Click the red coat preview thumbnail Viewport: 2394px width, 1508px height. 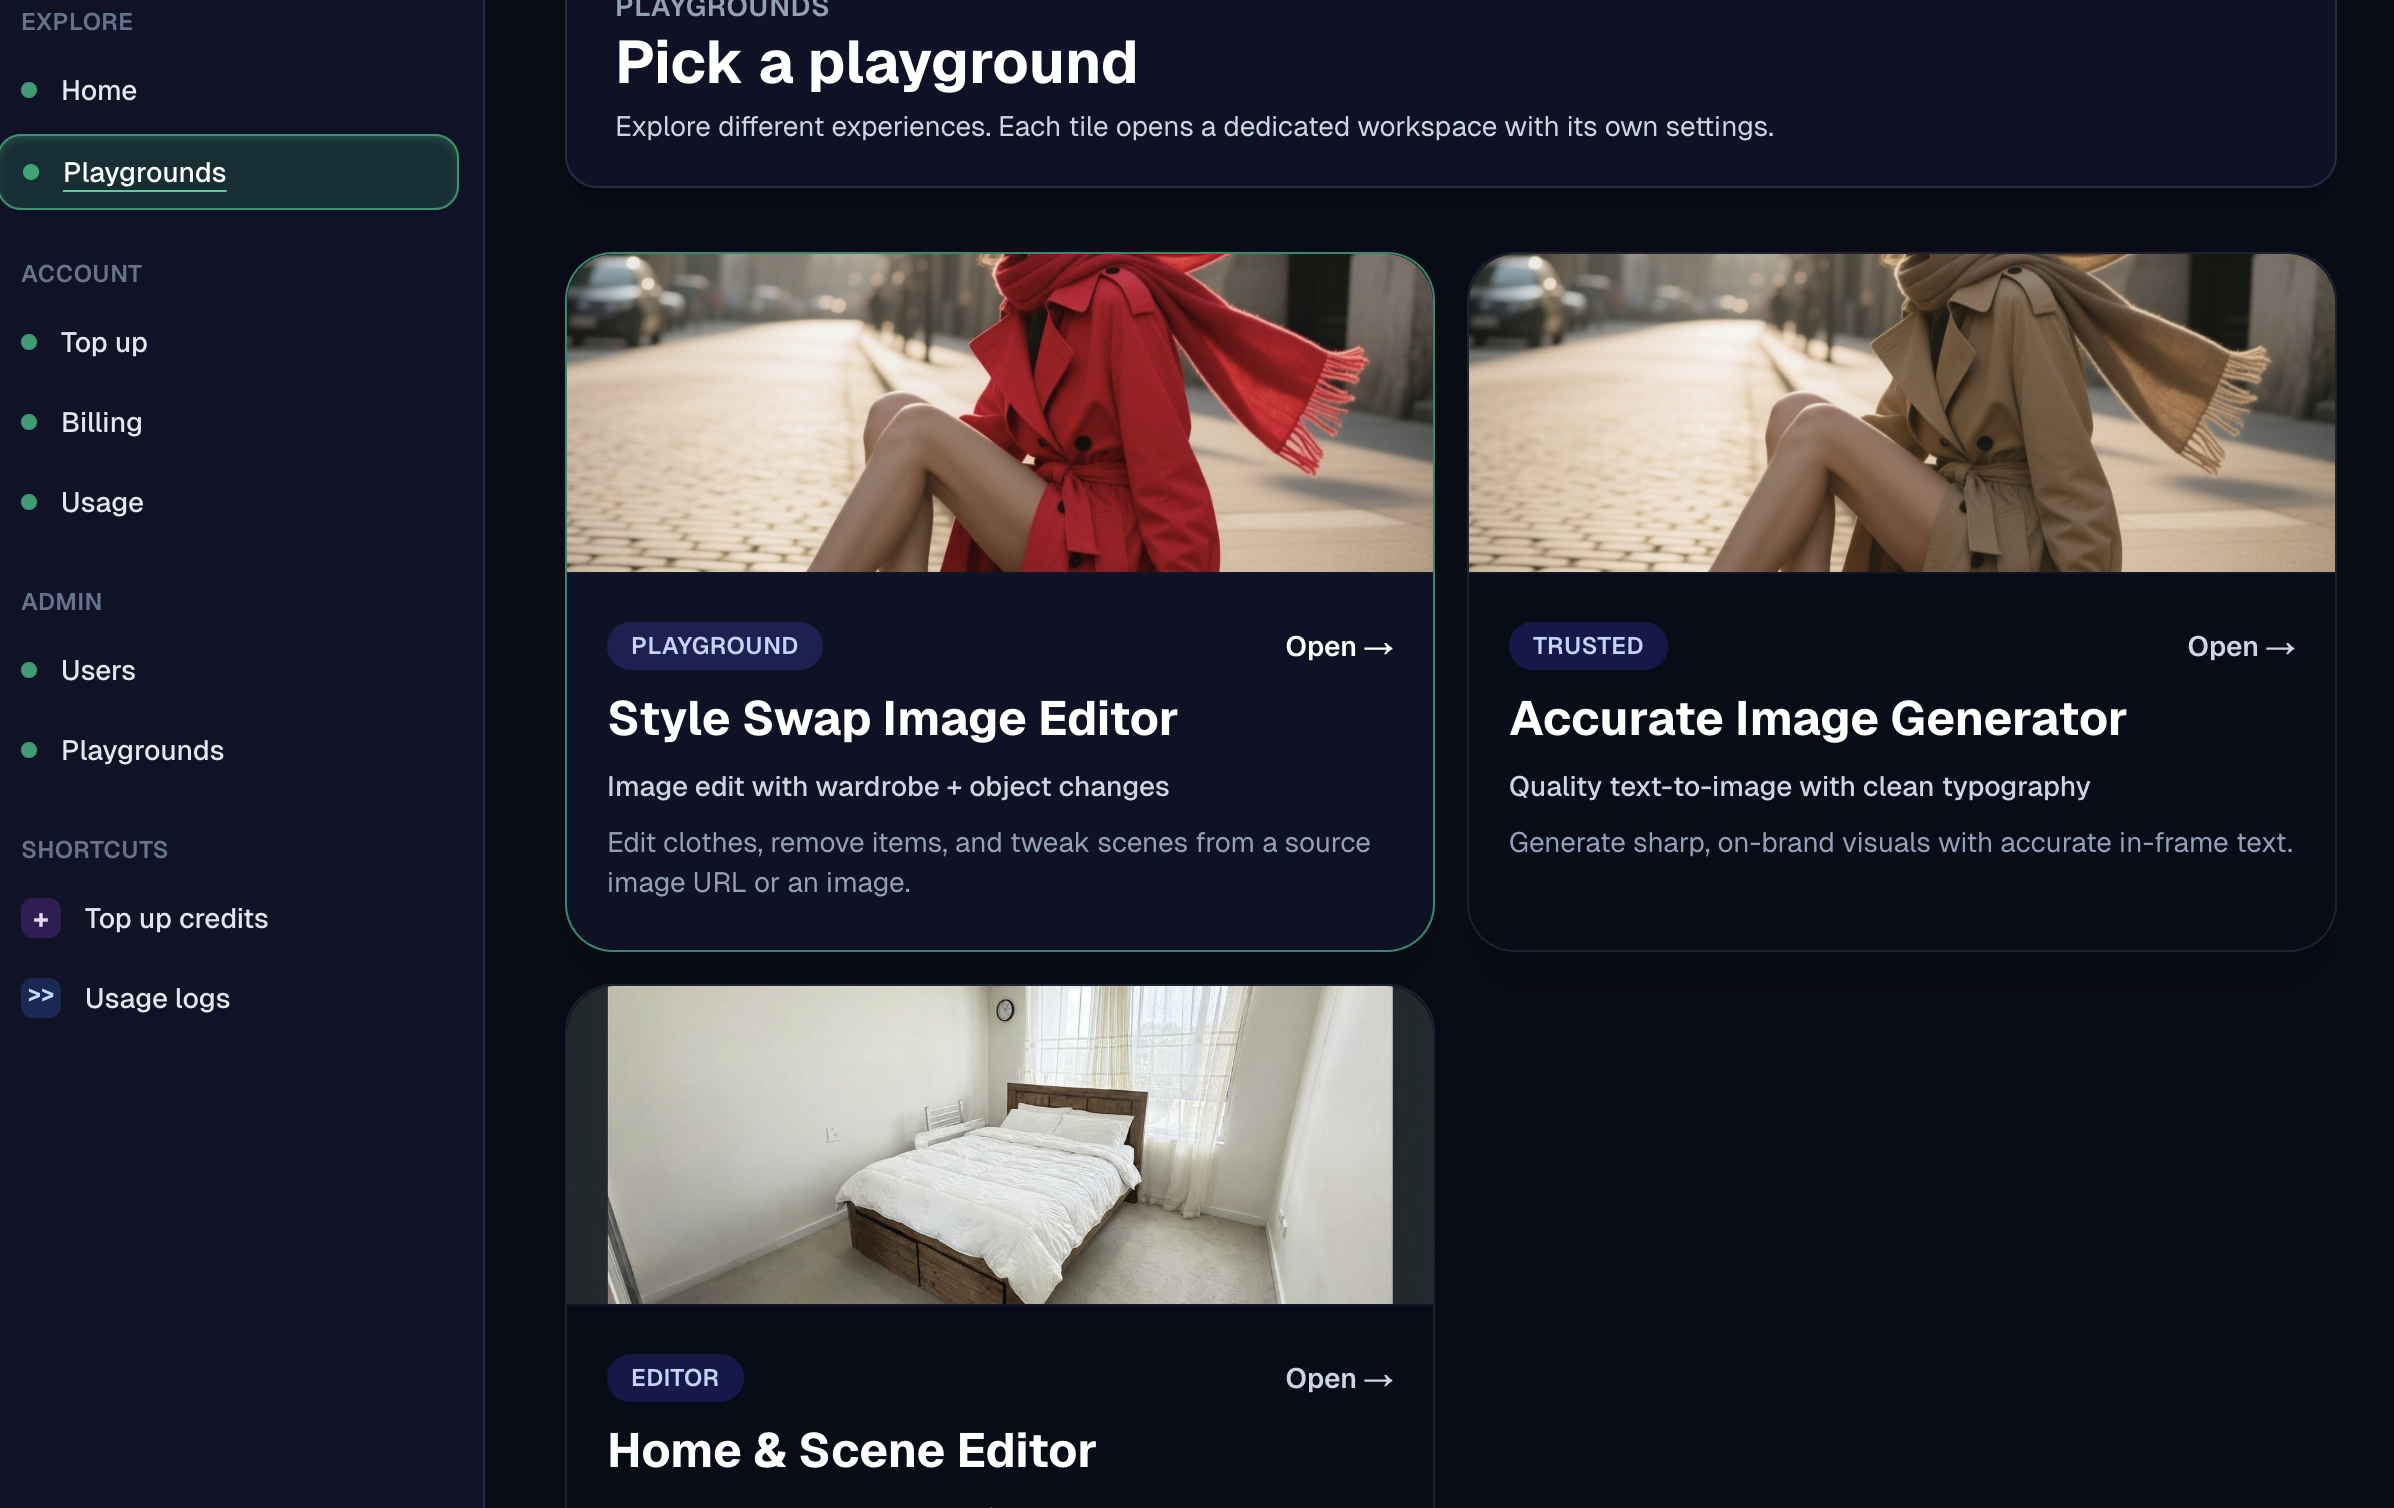tap(999, 413)
